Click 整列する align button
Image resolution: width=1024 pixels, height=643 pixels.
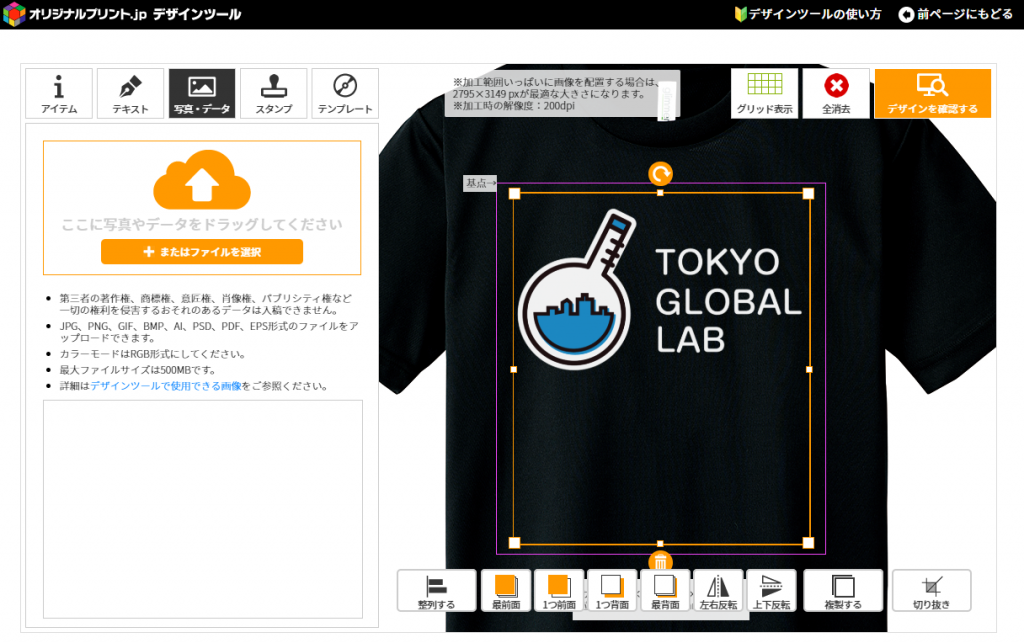(436, 591)
